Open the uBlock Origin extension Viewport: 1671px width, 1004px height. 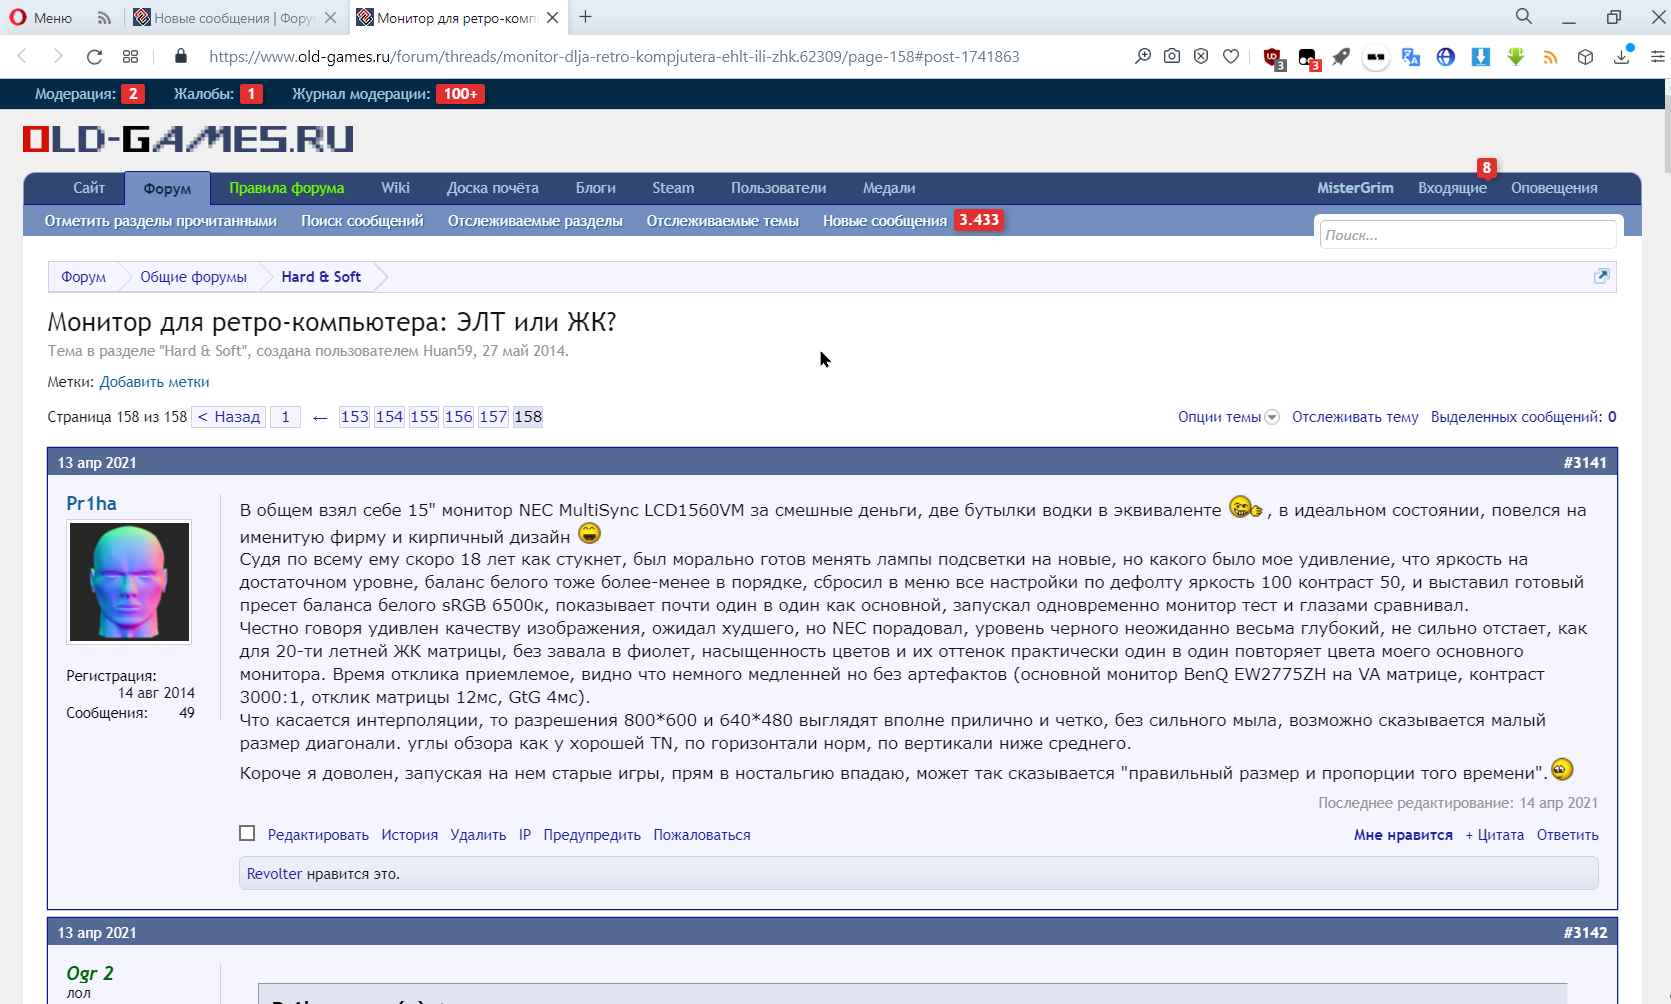pos(1274,58)
